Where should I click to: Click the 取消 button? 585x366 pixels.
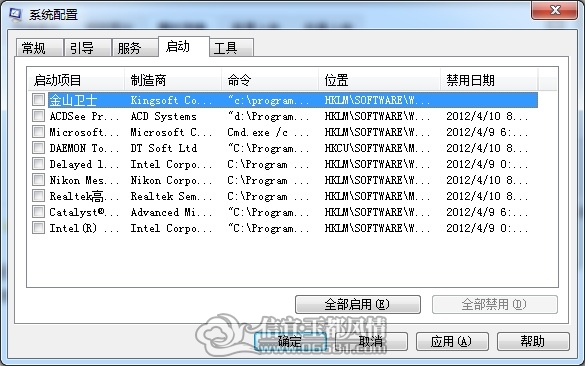pyautogui.click(x=371, y=341)
